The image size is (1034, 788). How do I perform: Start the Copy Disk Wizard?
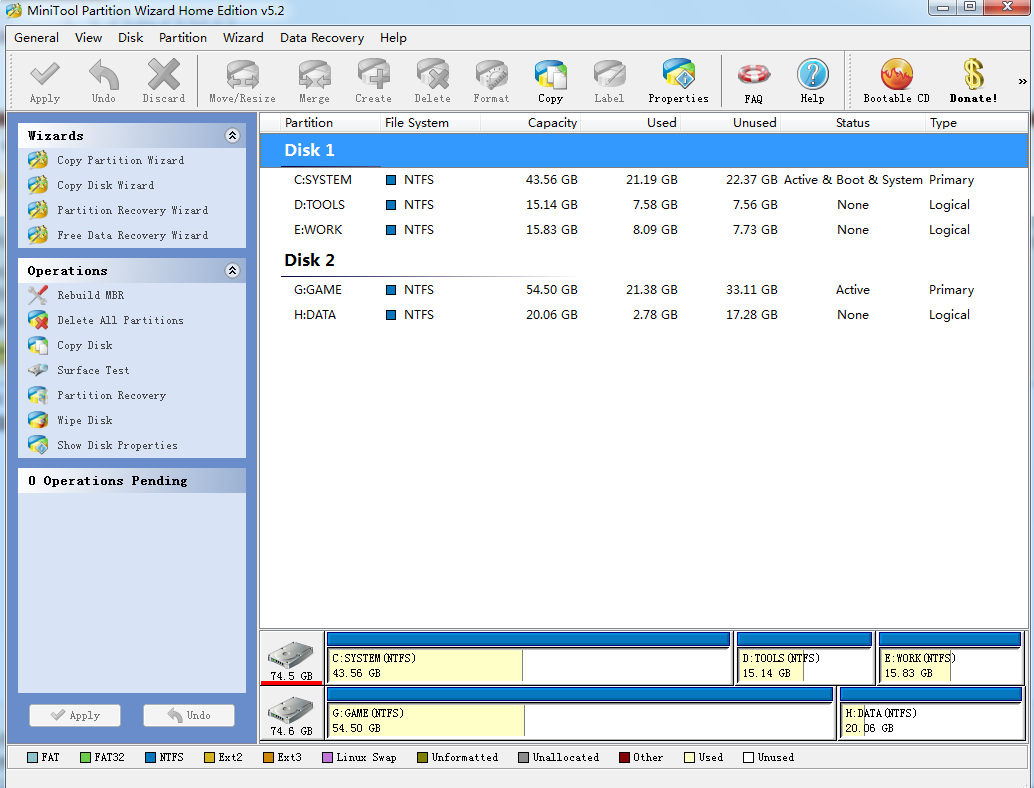point(106,185)
